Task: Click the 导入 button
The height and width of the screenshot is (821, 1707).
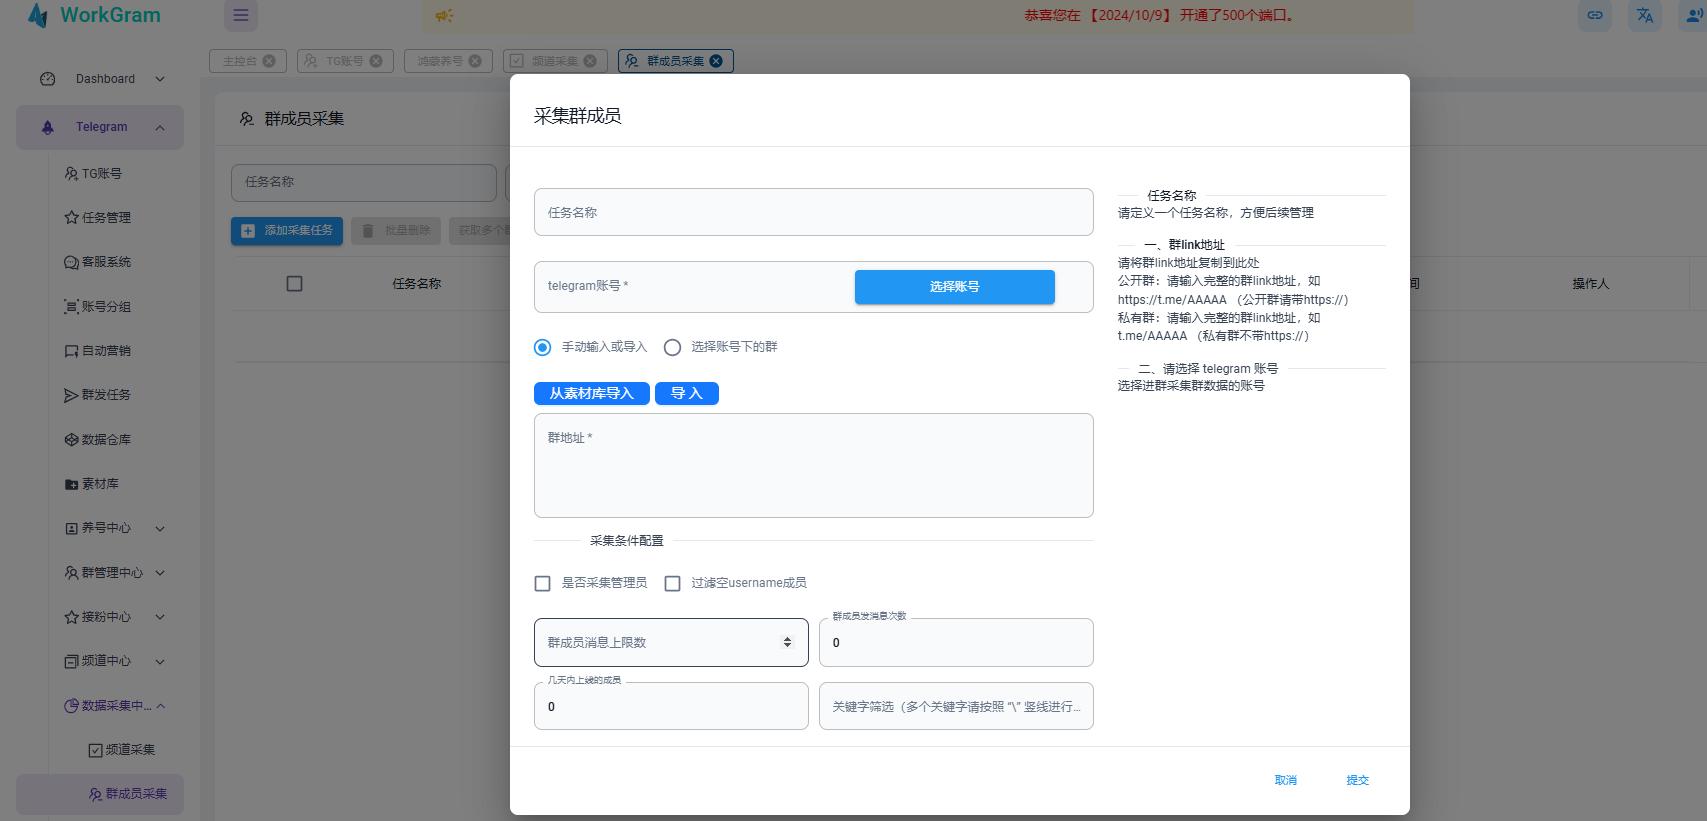Action: click(x=686, y=393)
